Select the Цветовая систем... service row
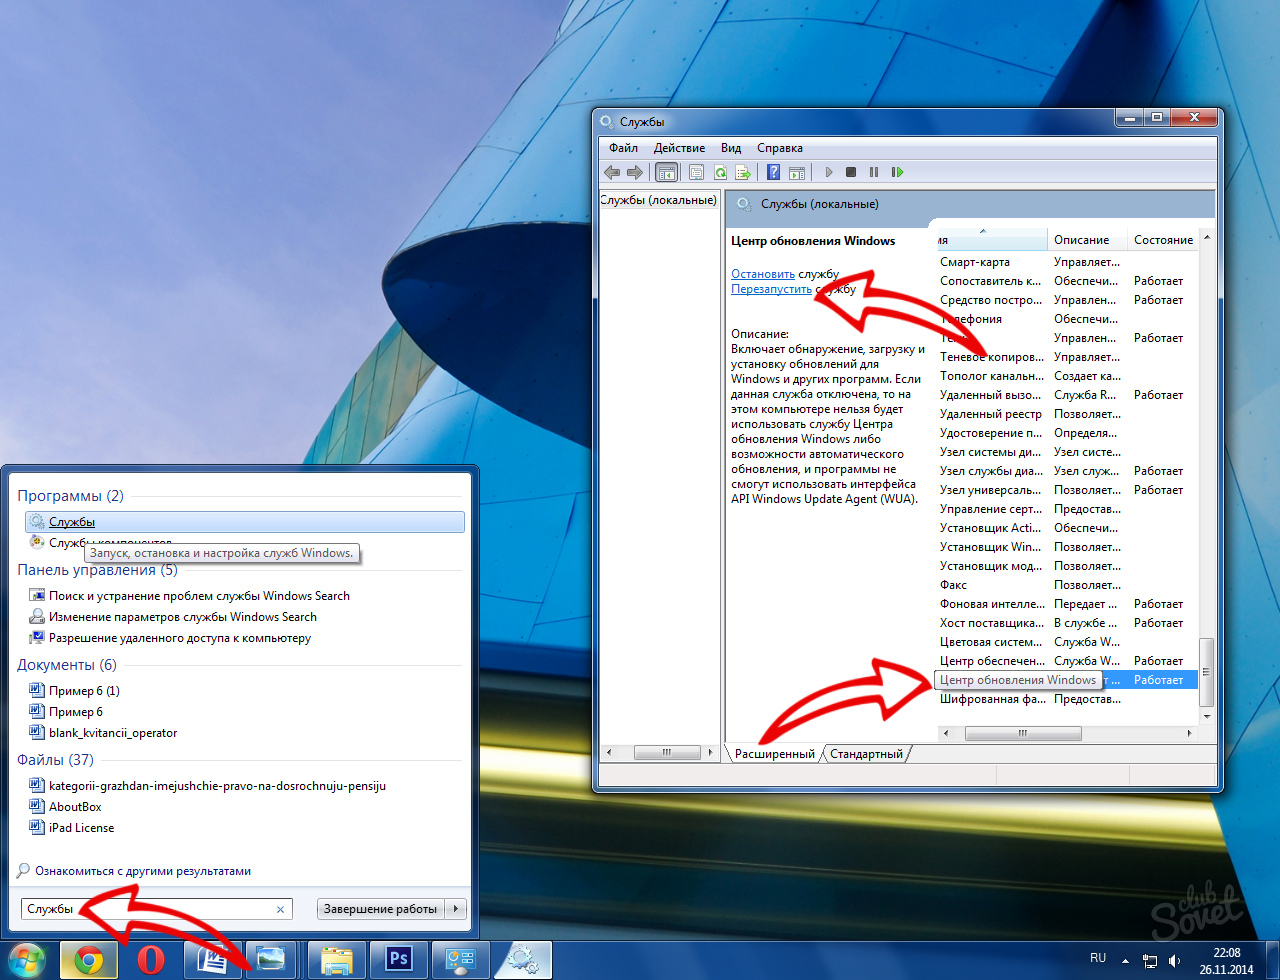Screen dimensions: 1280x980 pos(1065,642)
